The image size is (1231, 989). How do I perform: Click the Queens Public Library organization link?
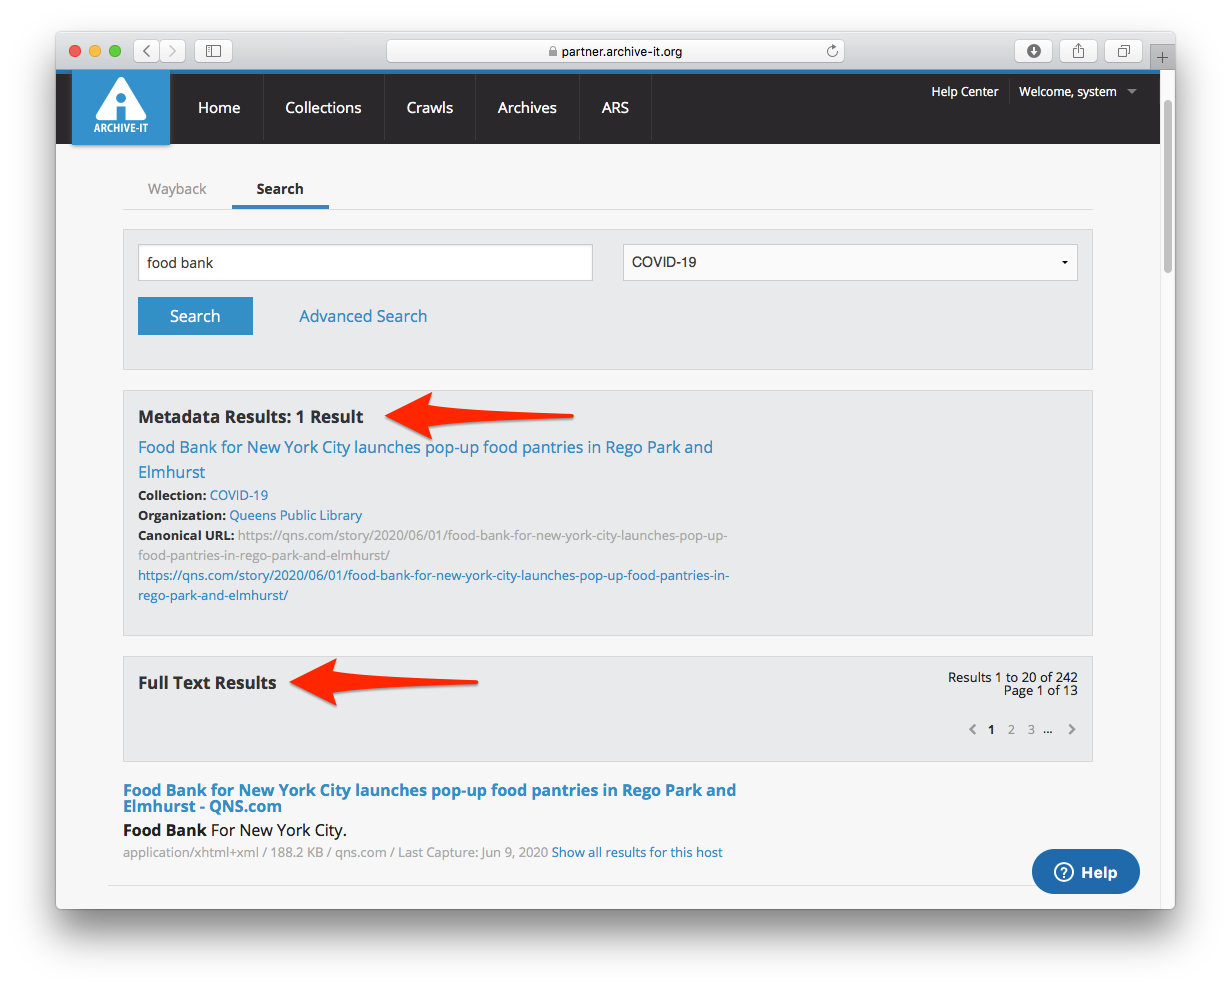coord(296,516)
